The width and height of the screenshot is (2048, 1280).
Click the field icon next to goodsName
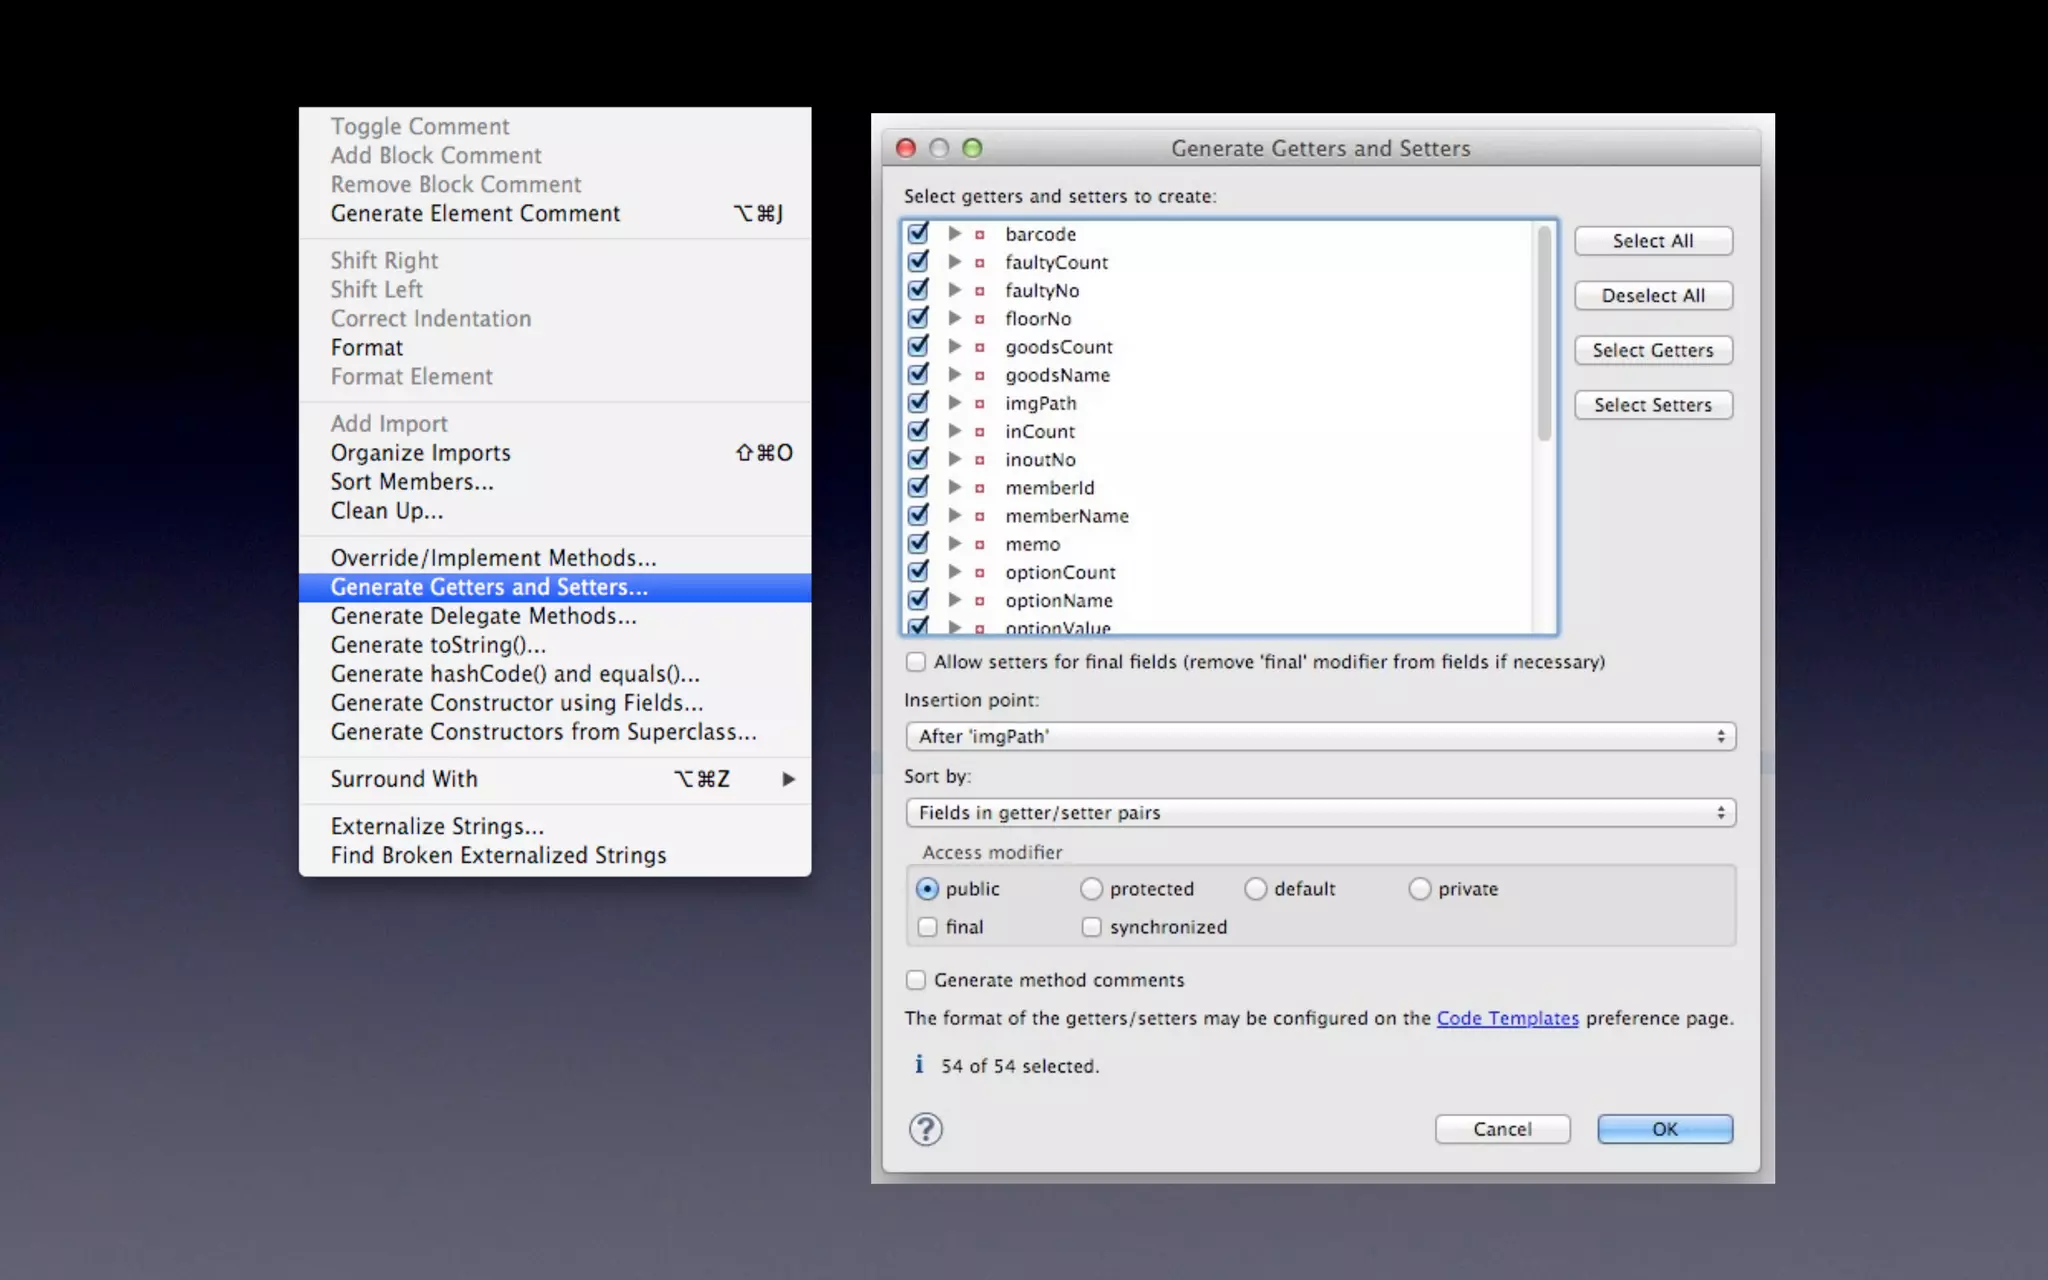pos(980,376)
